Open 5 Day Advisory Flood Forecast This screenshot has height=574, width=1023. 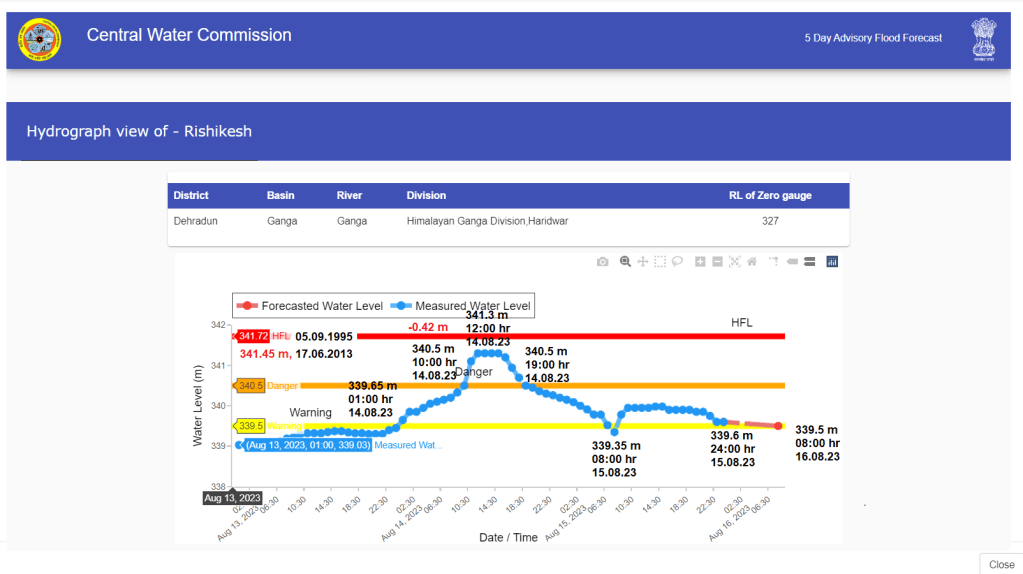pos(873,38)
